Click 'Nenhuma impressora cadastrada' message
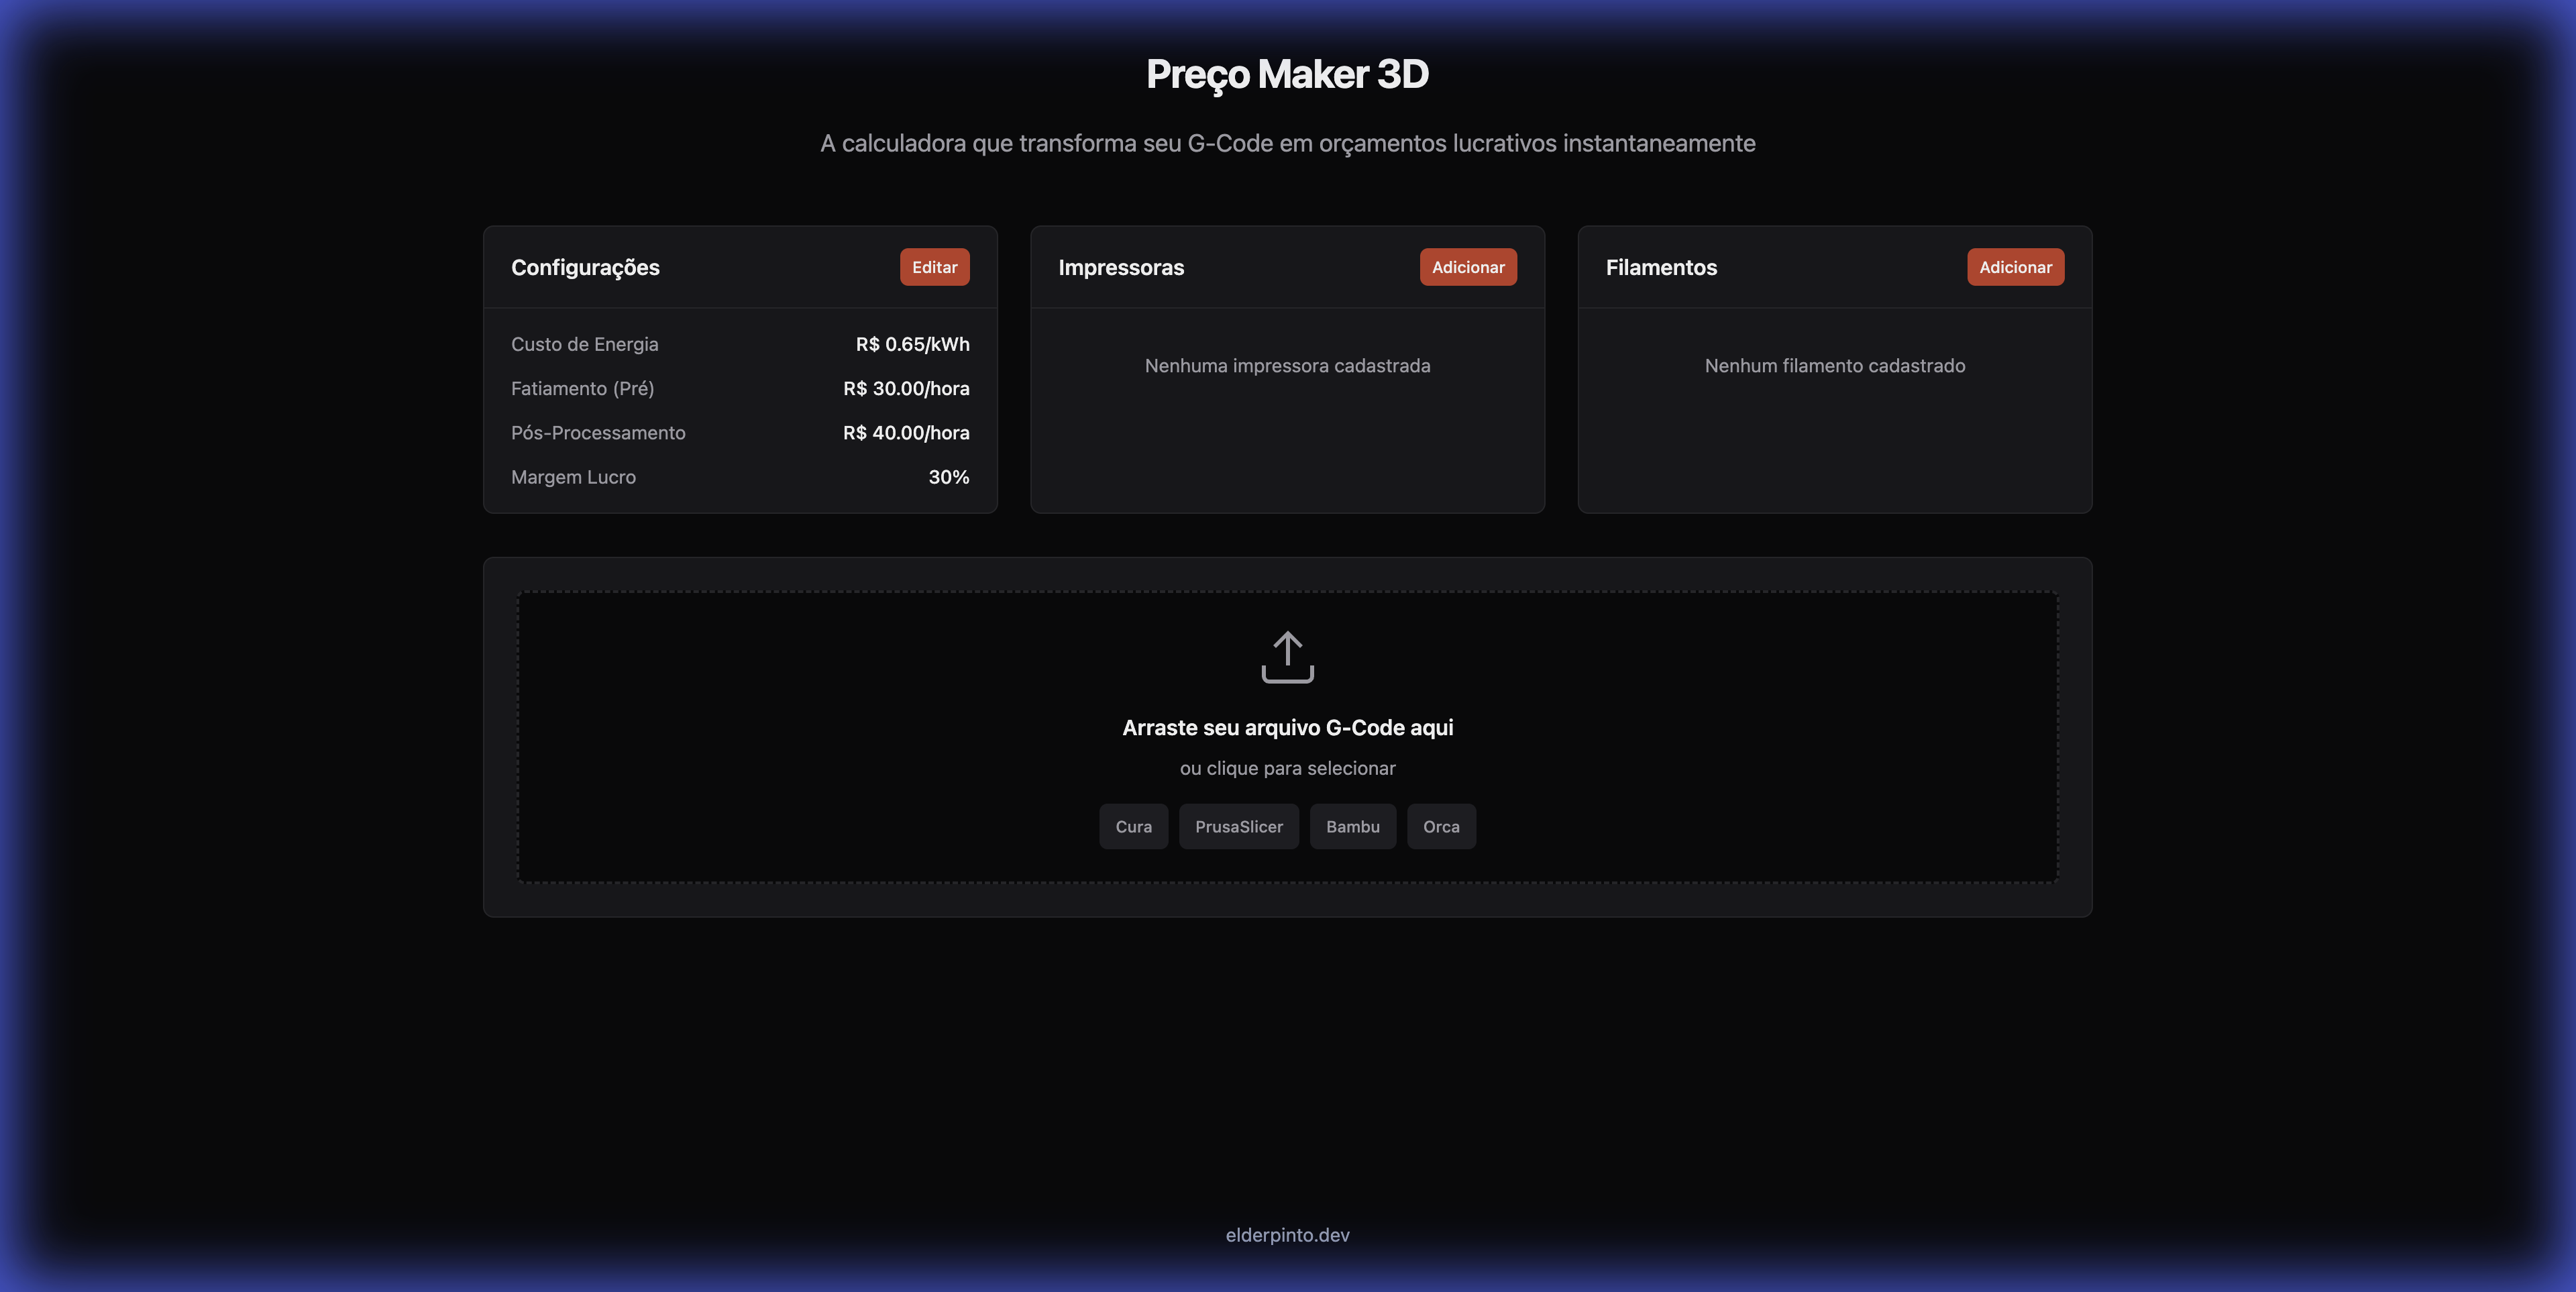Image resolution: width=2576 pixels, height=1292 pixels. pos(1288,365)
